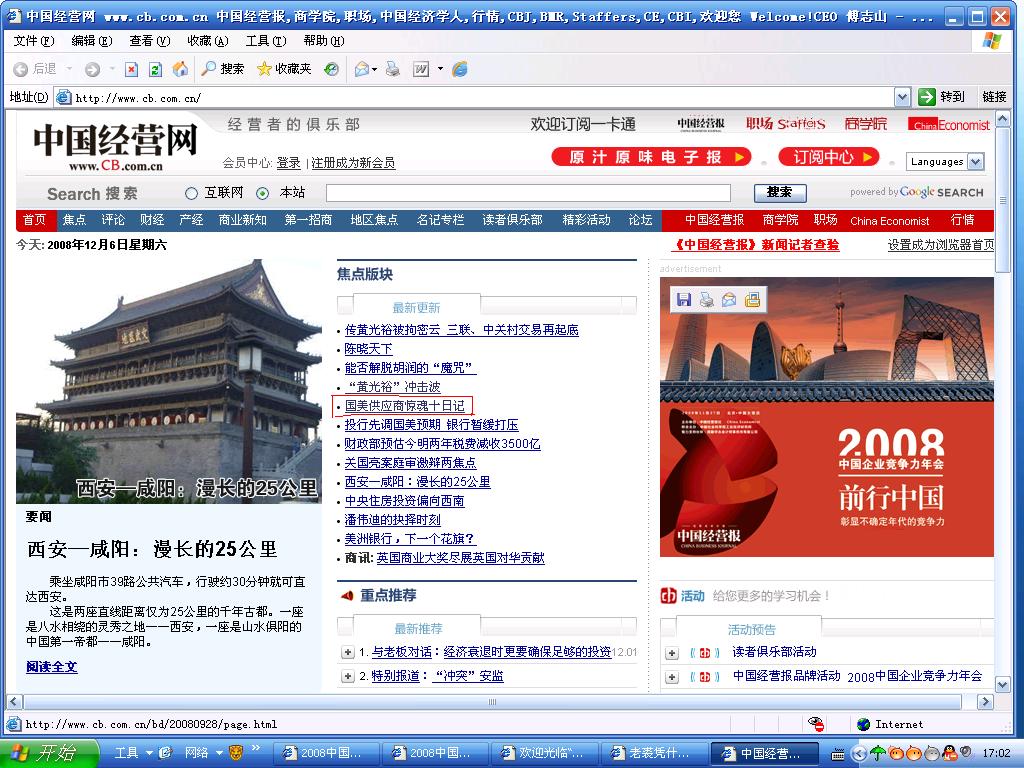This screenshot has width=1024, height=768.
Task: Click the Forward navigation arrow icon
Action: (x=93, y=69)
